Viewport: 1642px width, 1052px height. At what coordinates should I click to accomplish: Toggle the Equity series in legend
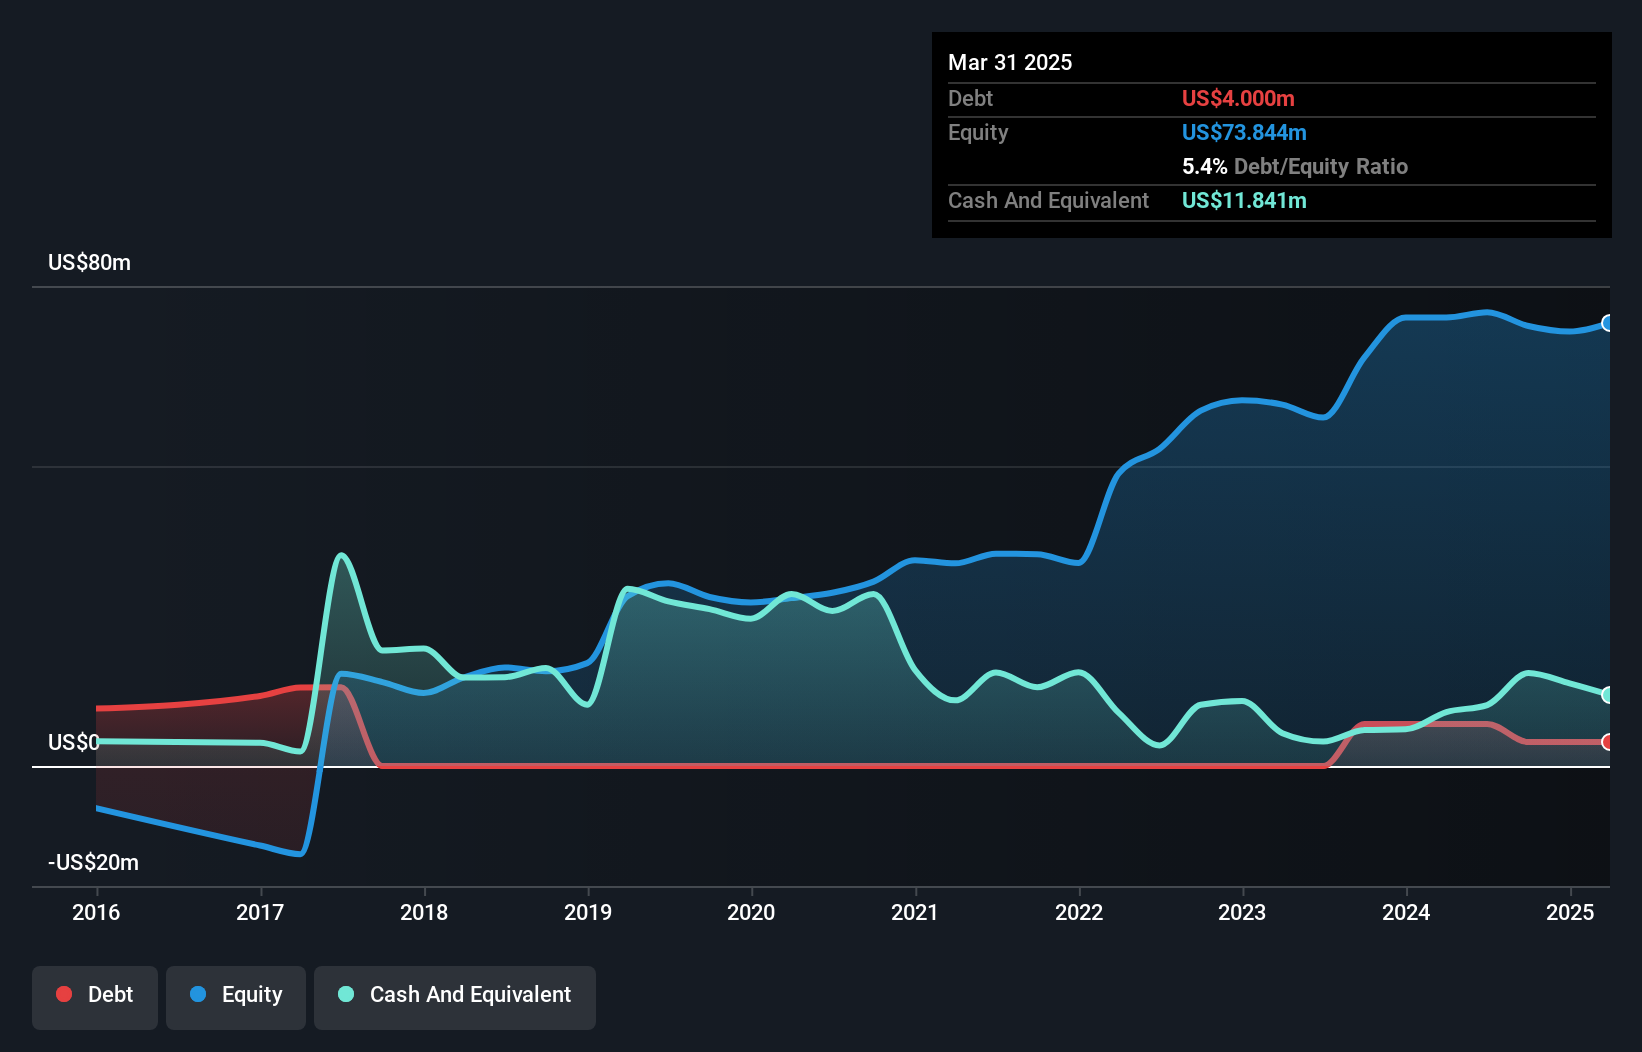coord(236,996)
